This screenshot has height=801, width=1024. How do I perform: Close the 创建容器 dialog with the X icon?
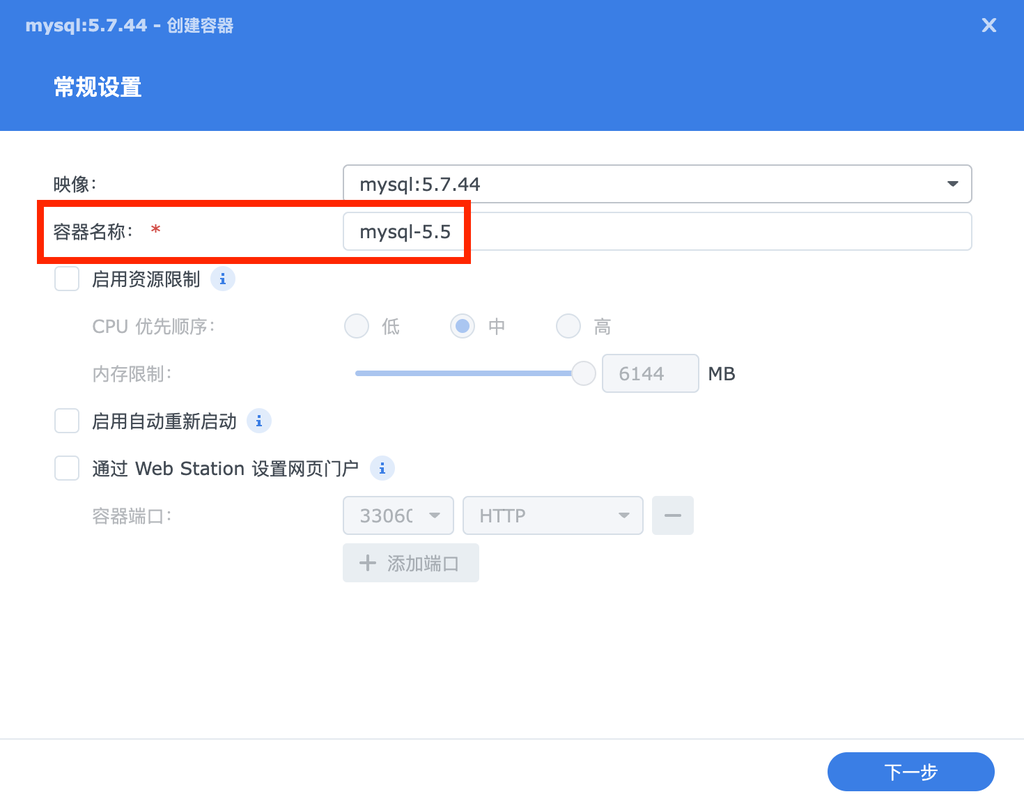tap(989, 25)
